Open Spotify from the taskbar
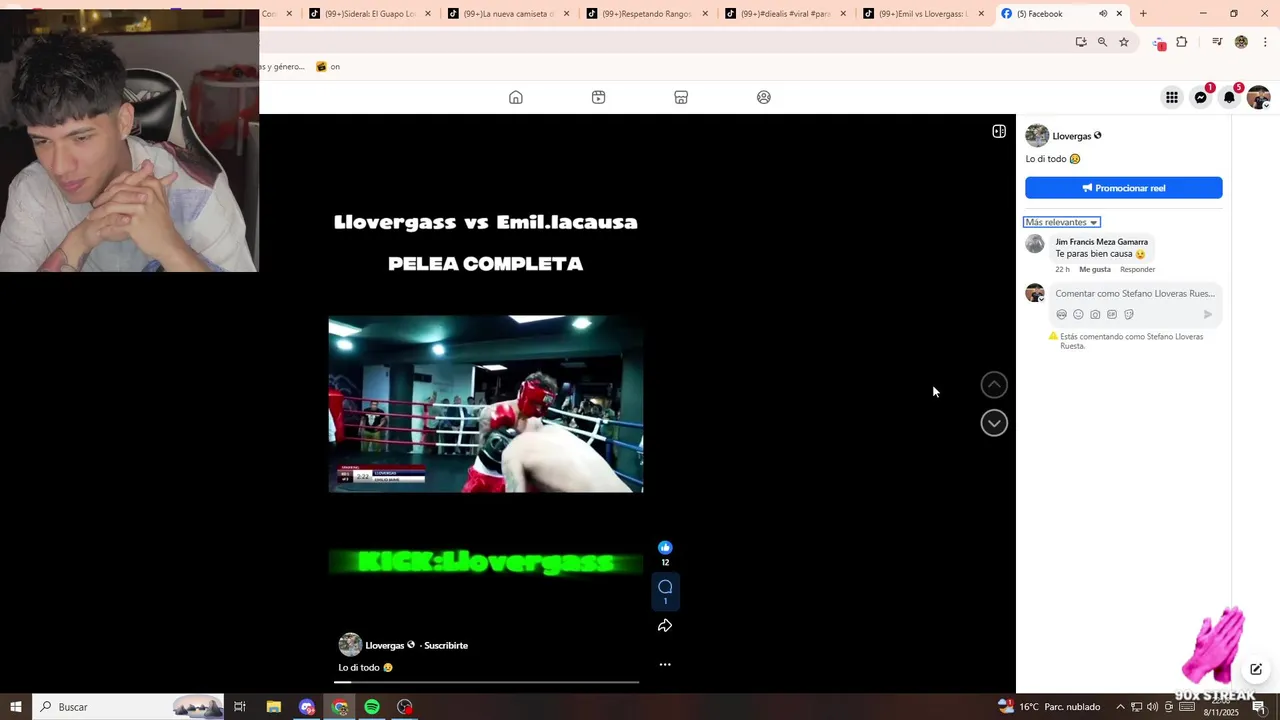This screenshot has height=720, width=1280. coord(372,707)
